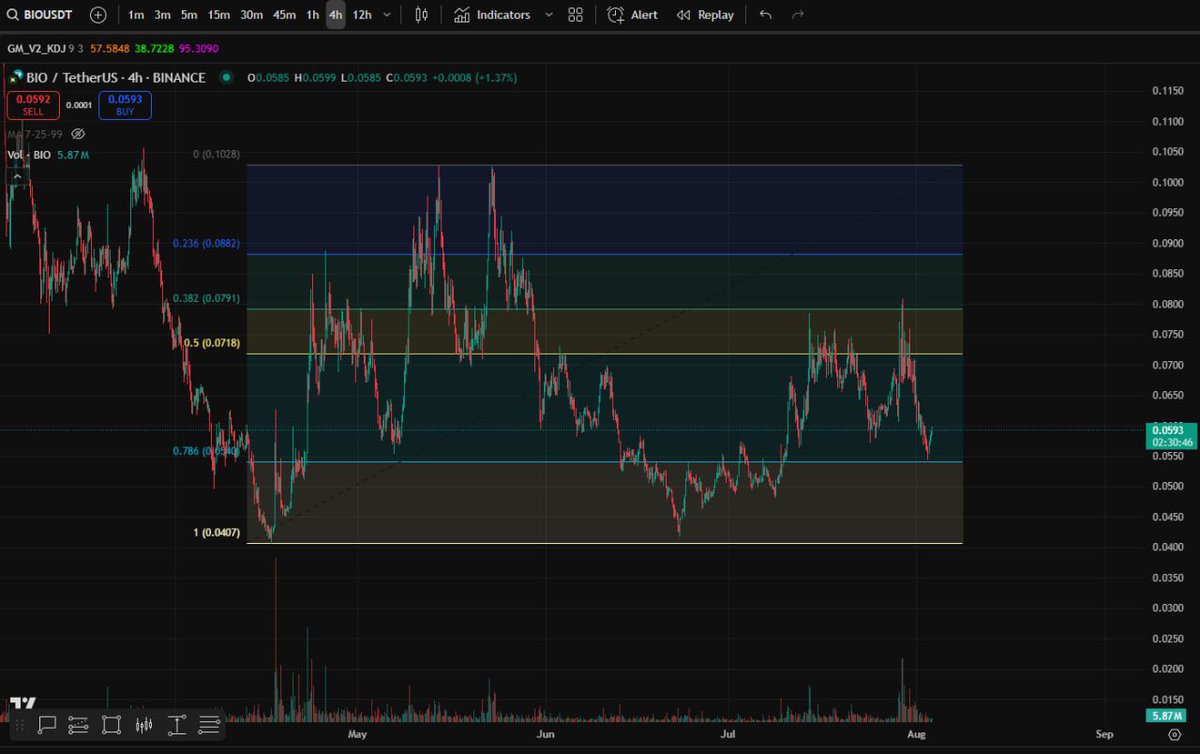Switch to the 1h timeframe

click(x=313, y=15)
